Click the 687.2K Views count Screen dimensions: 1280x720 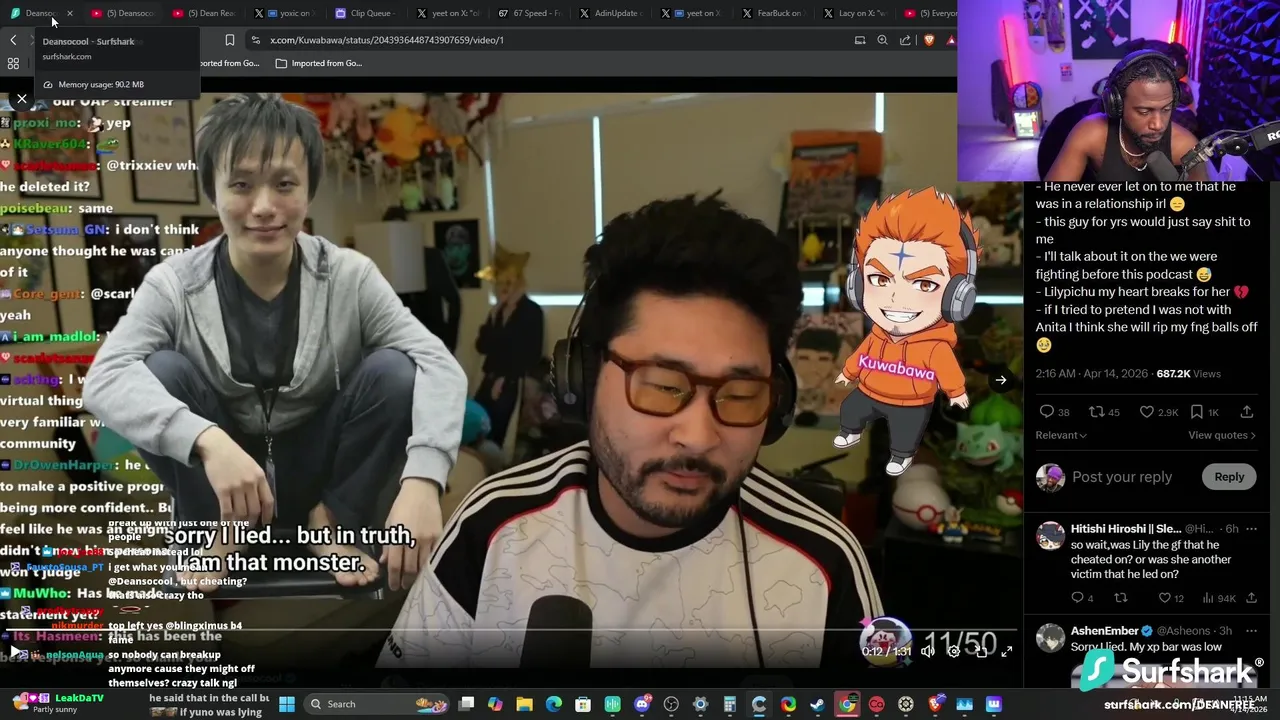coord(1189,373)
